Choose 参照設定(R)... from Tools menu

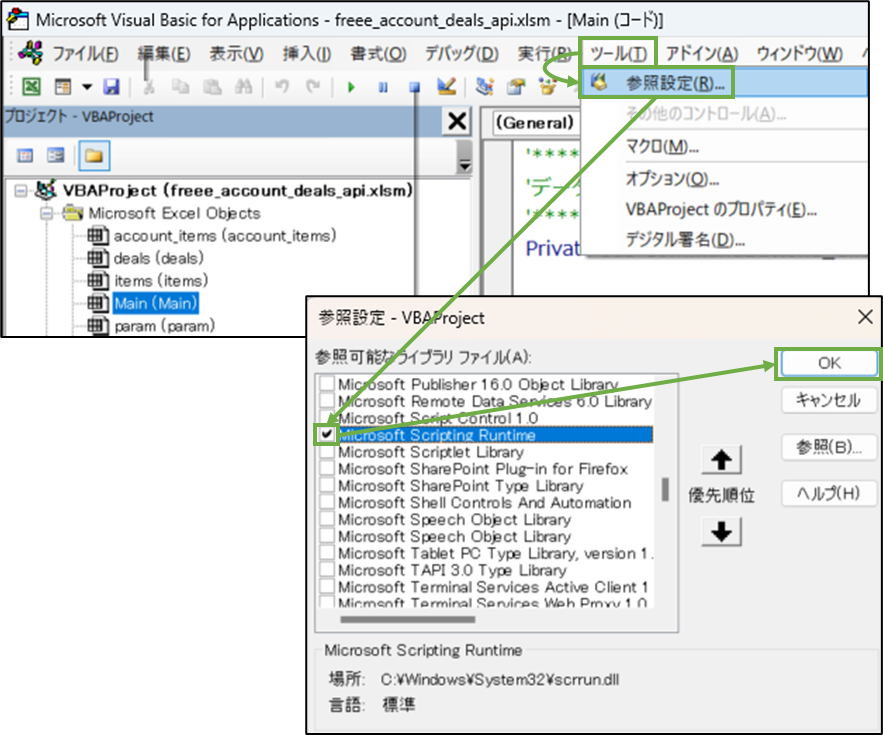tap(724, 83)
